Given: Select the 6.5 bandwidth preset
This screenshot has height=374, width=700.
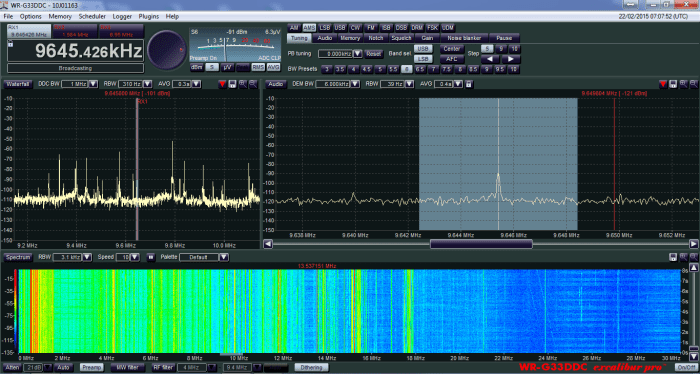Looking at the screenshot, I should click(x=420, y=69).
